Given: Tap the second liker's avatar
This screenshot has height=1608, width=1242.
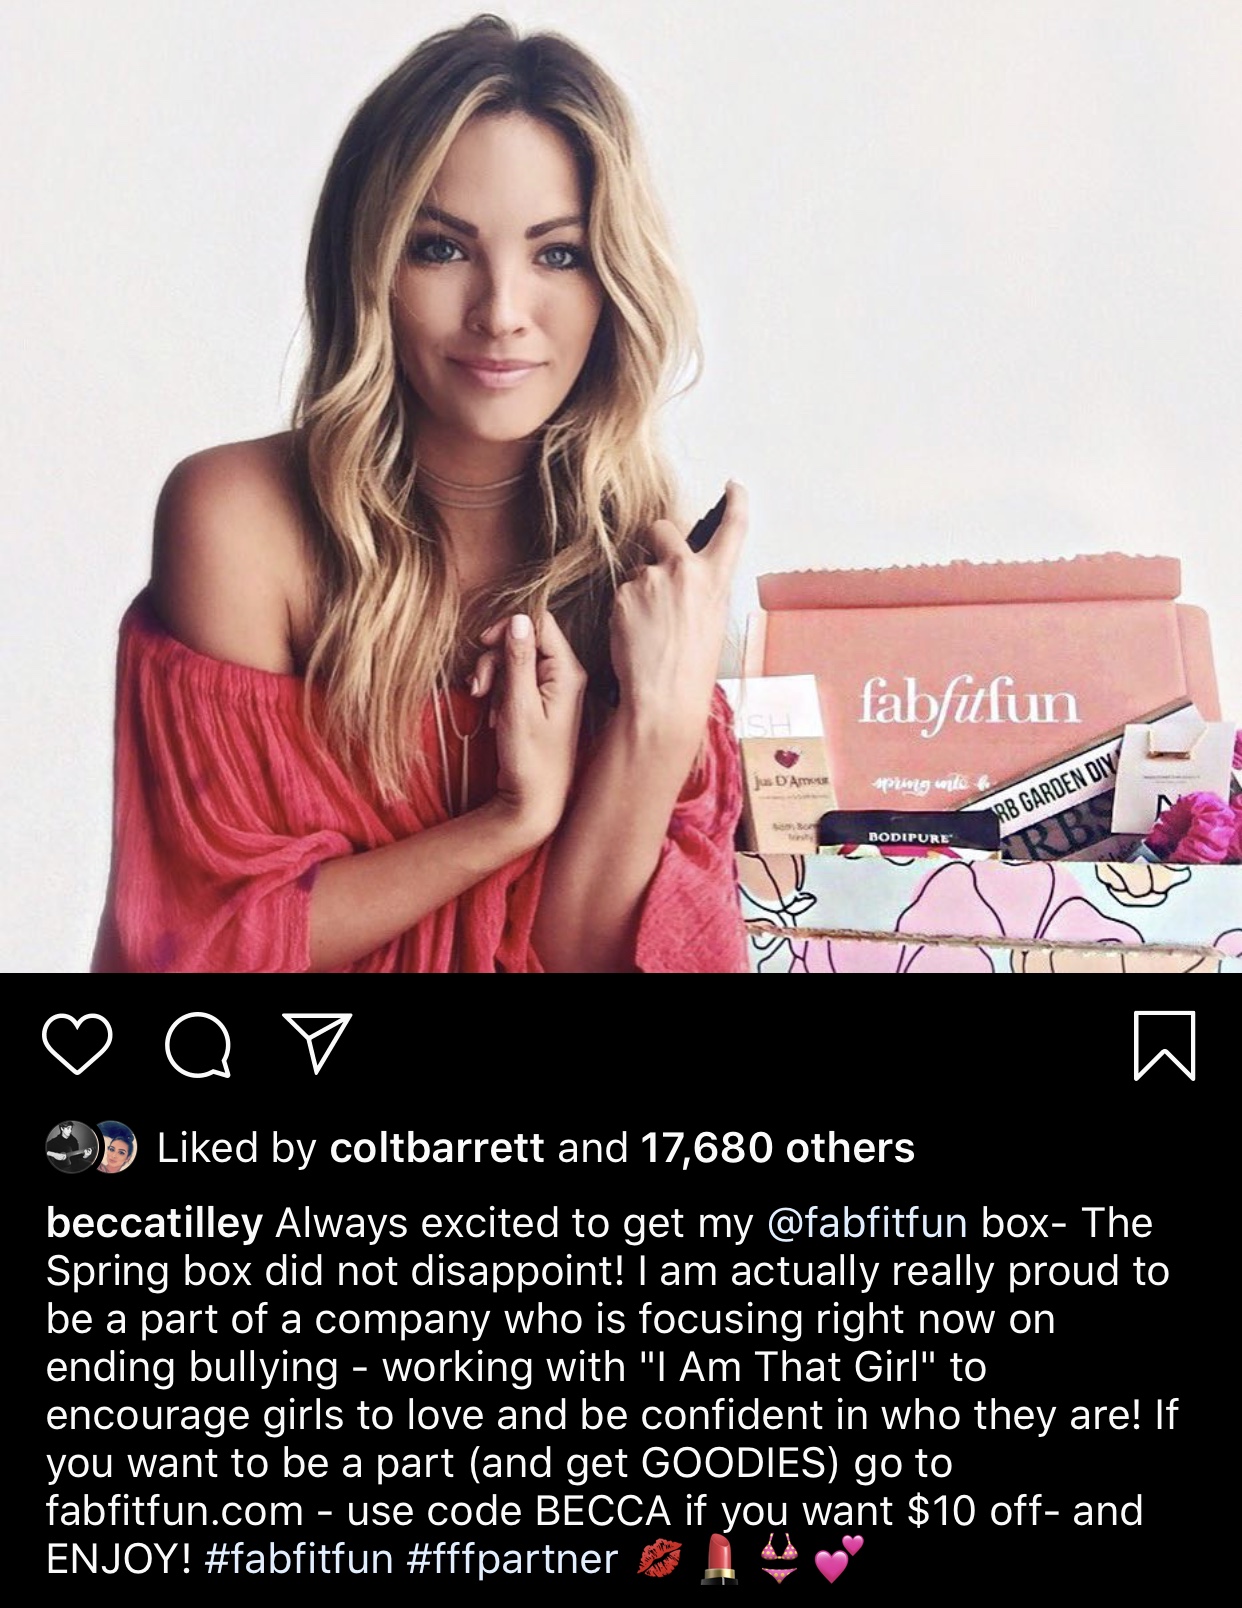Looking at the screenshot, I should [113, 1147].
